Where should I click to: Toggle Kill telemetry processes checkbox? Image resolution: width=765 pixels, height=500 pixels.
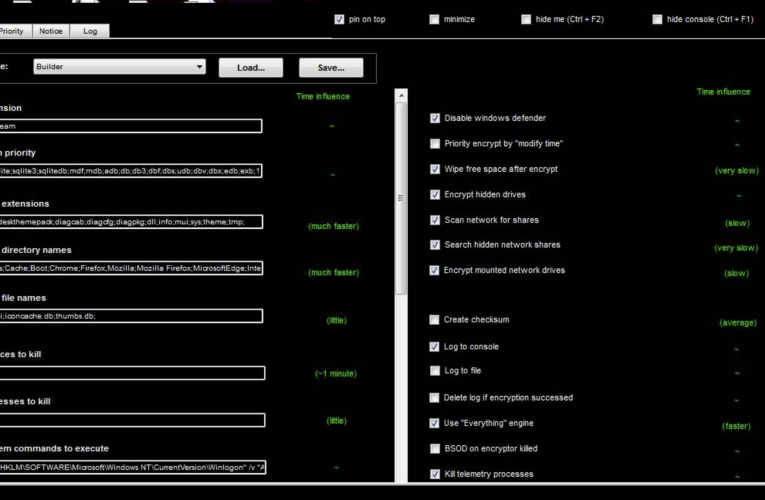pyautogui.click(x=435, y=474)
